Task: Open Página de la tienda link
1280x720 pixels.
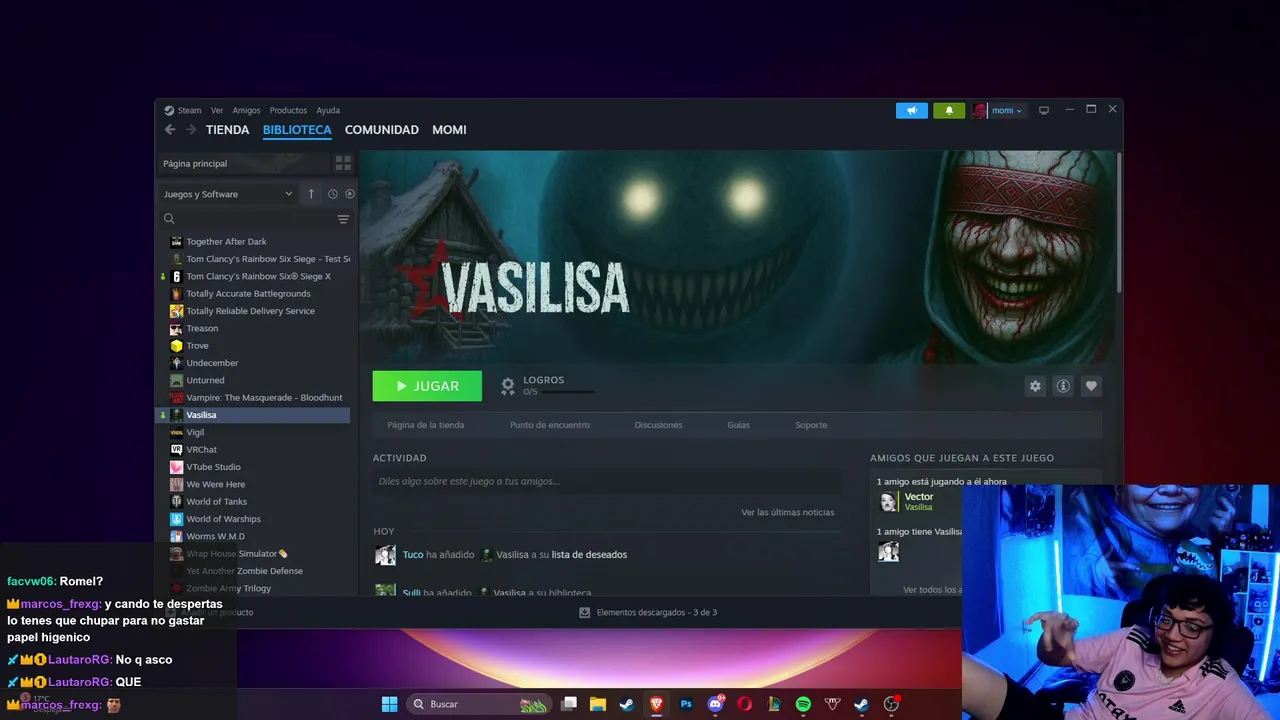Action: [x=426, y=425]
